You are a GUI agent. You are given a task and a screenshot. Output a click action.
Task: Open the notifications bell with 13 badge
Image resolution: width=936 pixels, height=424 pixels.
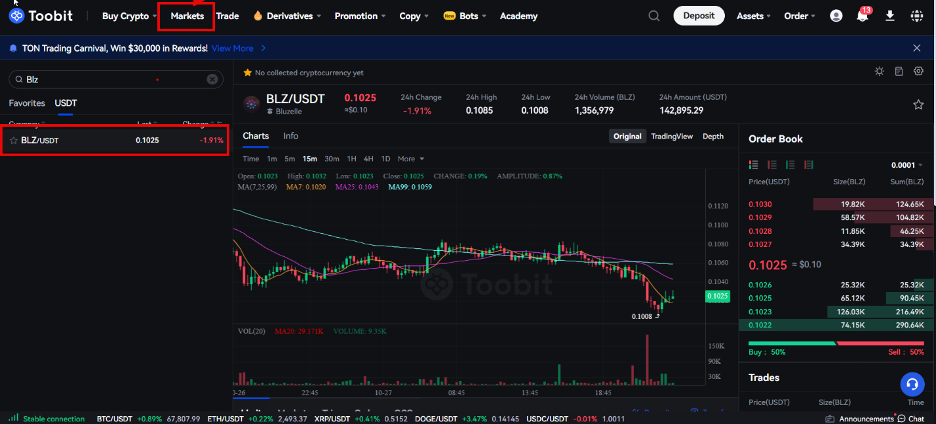click(x=863, y=16)
